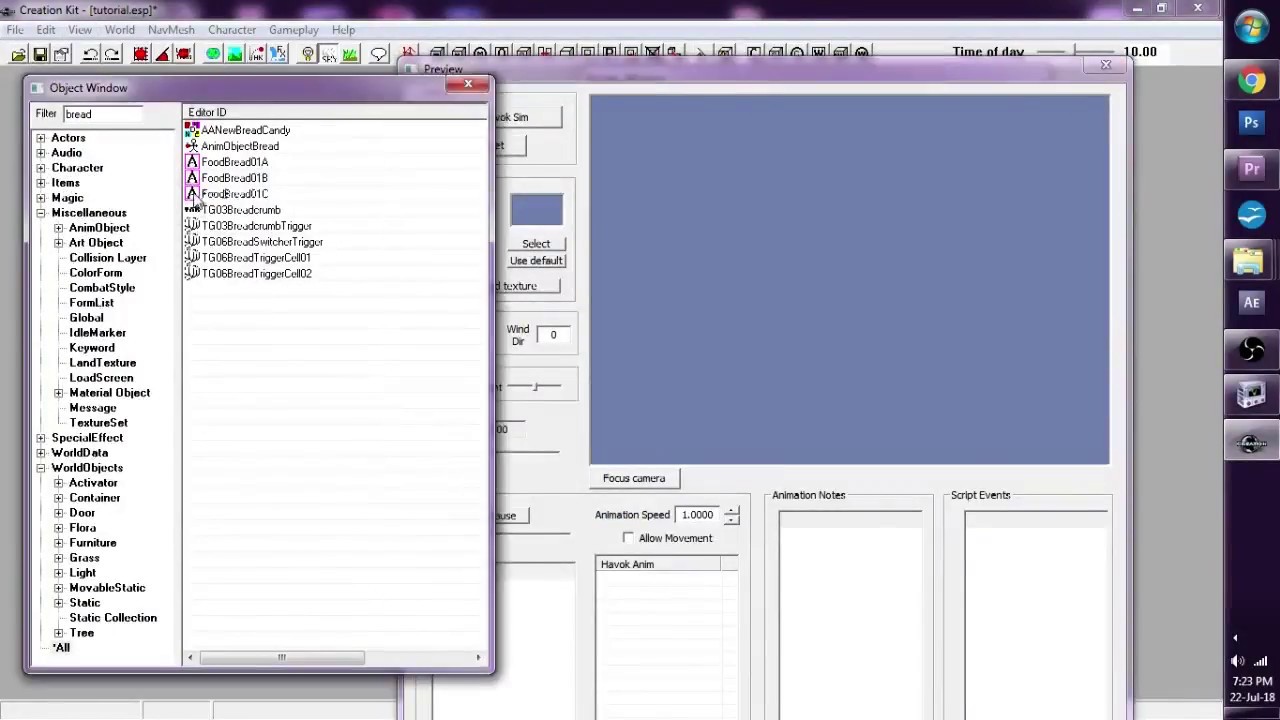Viewport: 1280px width, 720px height.
Task: Toggle the light bulb toolbar icon
Action: point(308,54)
